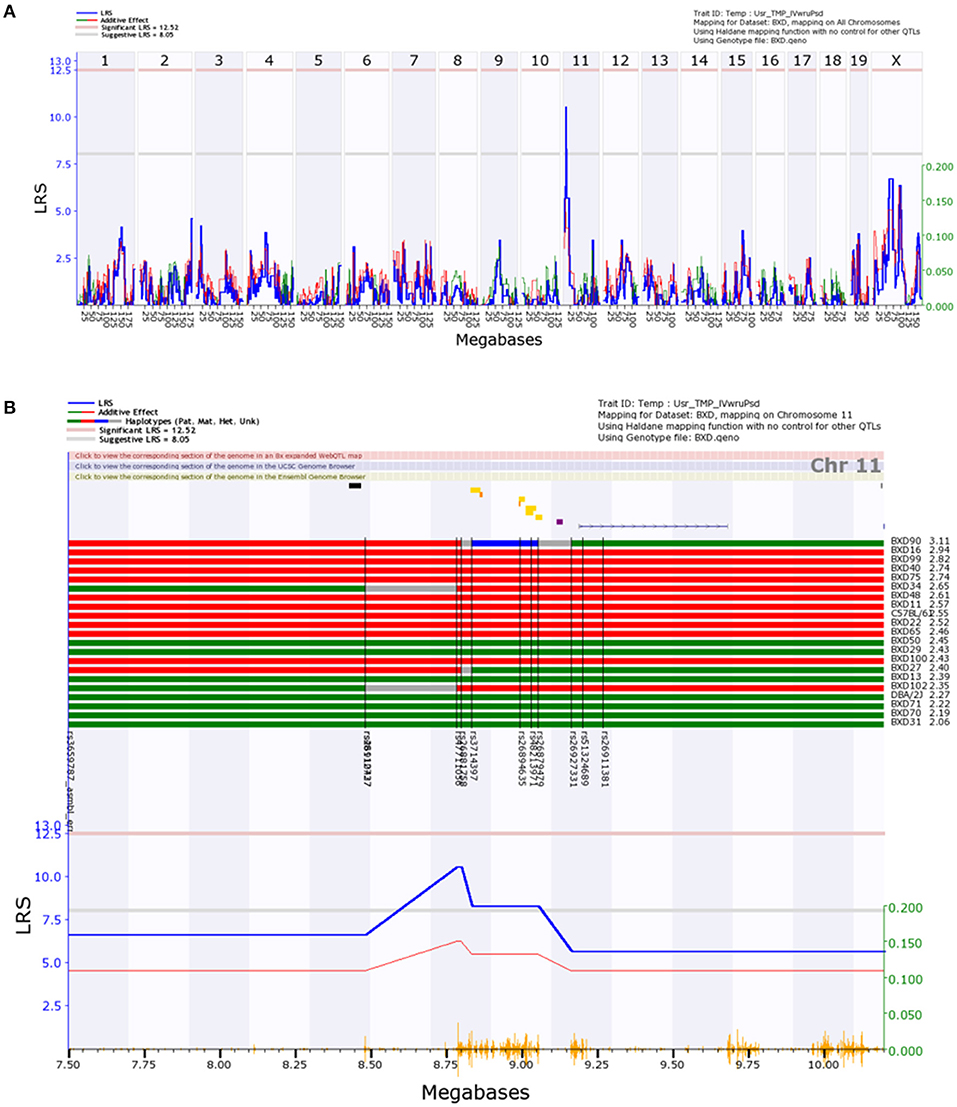Screen dimensions: 957x1107
Task: Select chromosome 1 header in panel A
Action: [105, 61]
